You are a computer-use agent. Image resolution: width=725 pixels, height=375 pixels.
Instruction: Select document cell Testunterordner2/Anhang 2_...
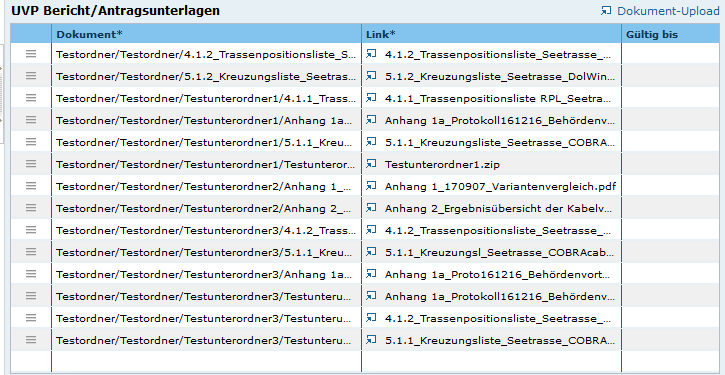(x=206, y=209)
